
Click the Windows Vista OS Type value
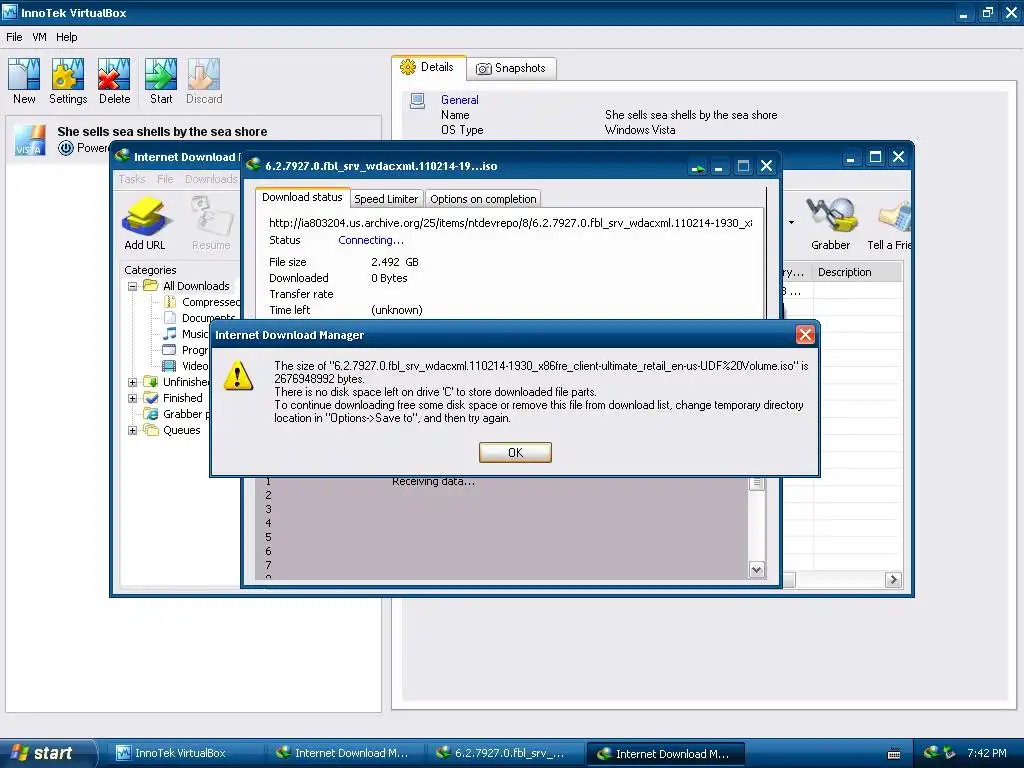[x=640, y=130]
